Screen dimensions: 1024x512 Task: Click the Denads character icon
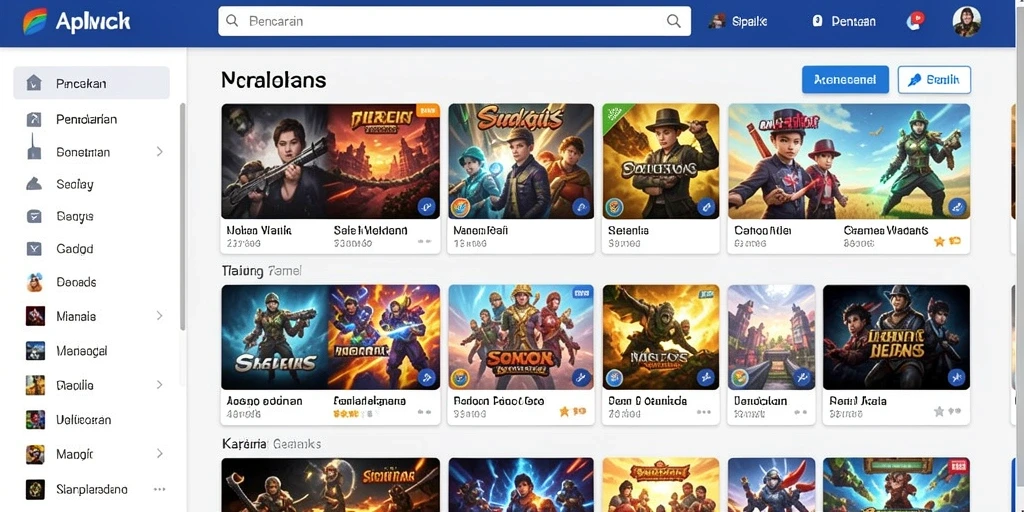(34, 282)
